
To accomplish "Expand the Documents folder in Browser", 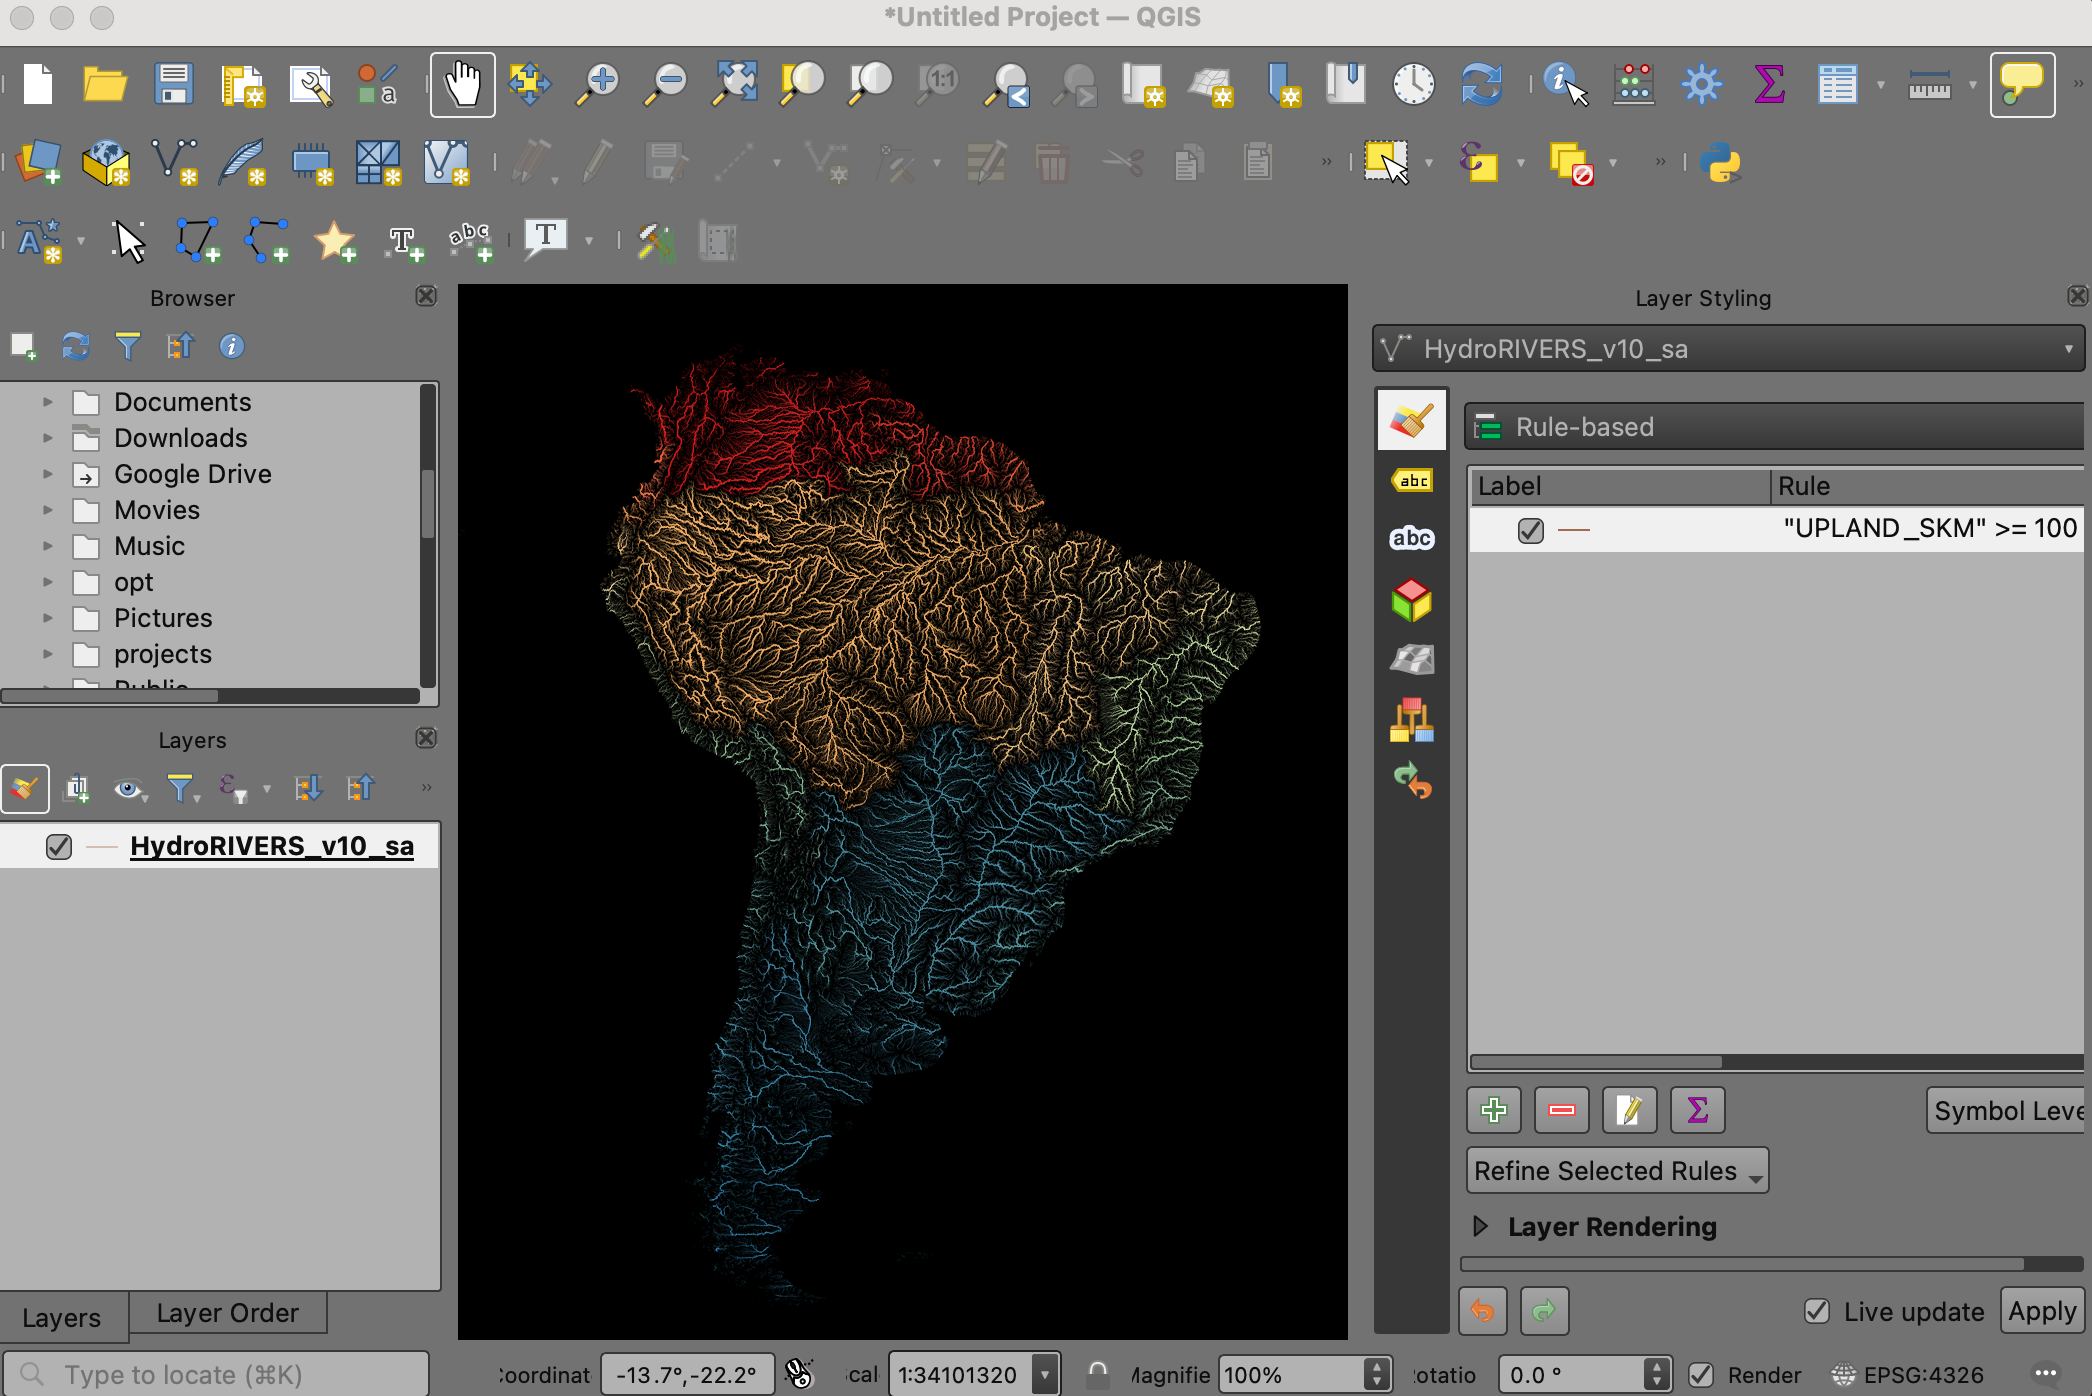I will click(x=47, y=402).
